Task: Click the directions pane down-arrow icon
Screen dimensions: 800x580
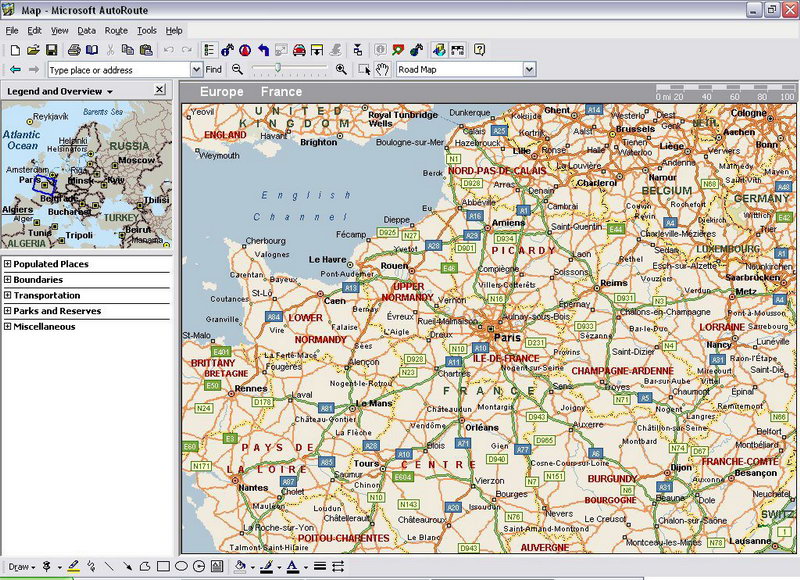Action: 317,50
